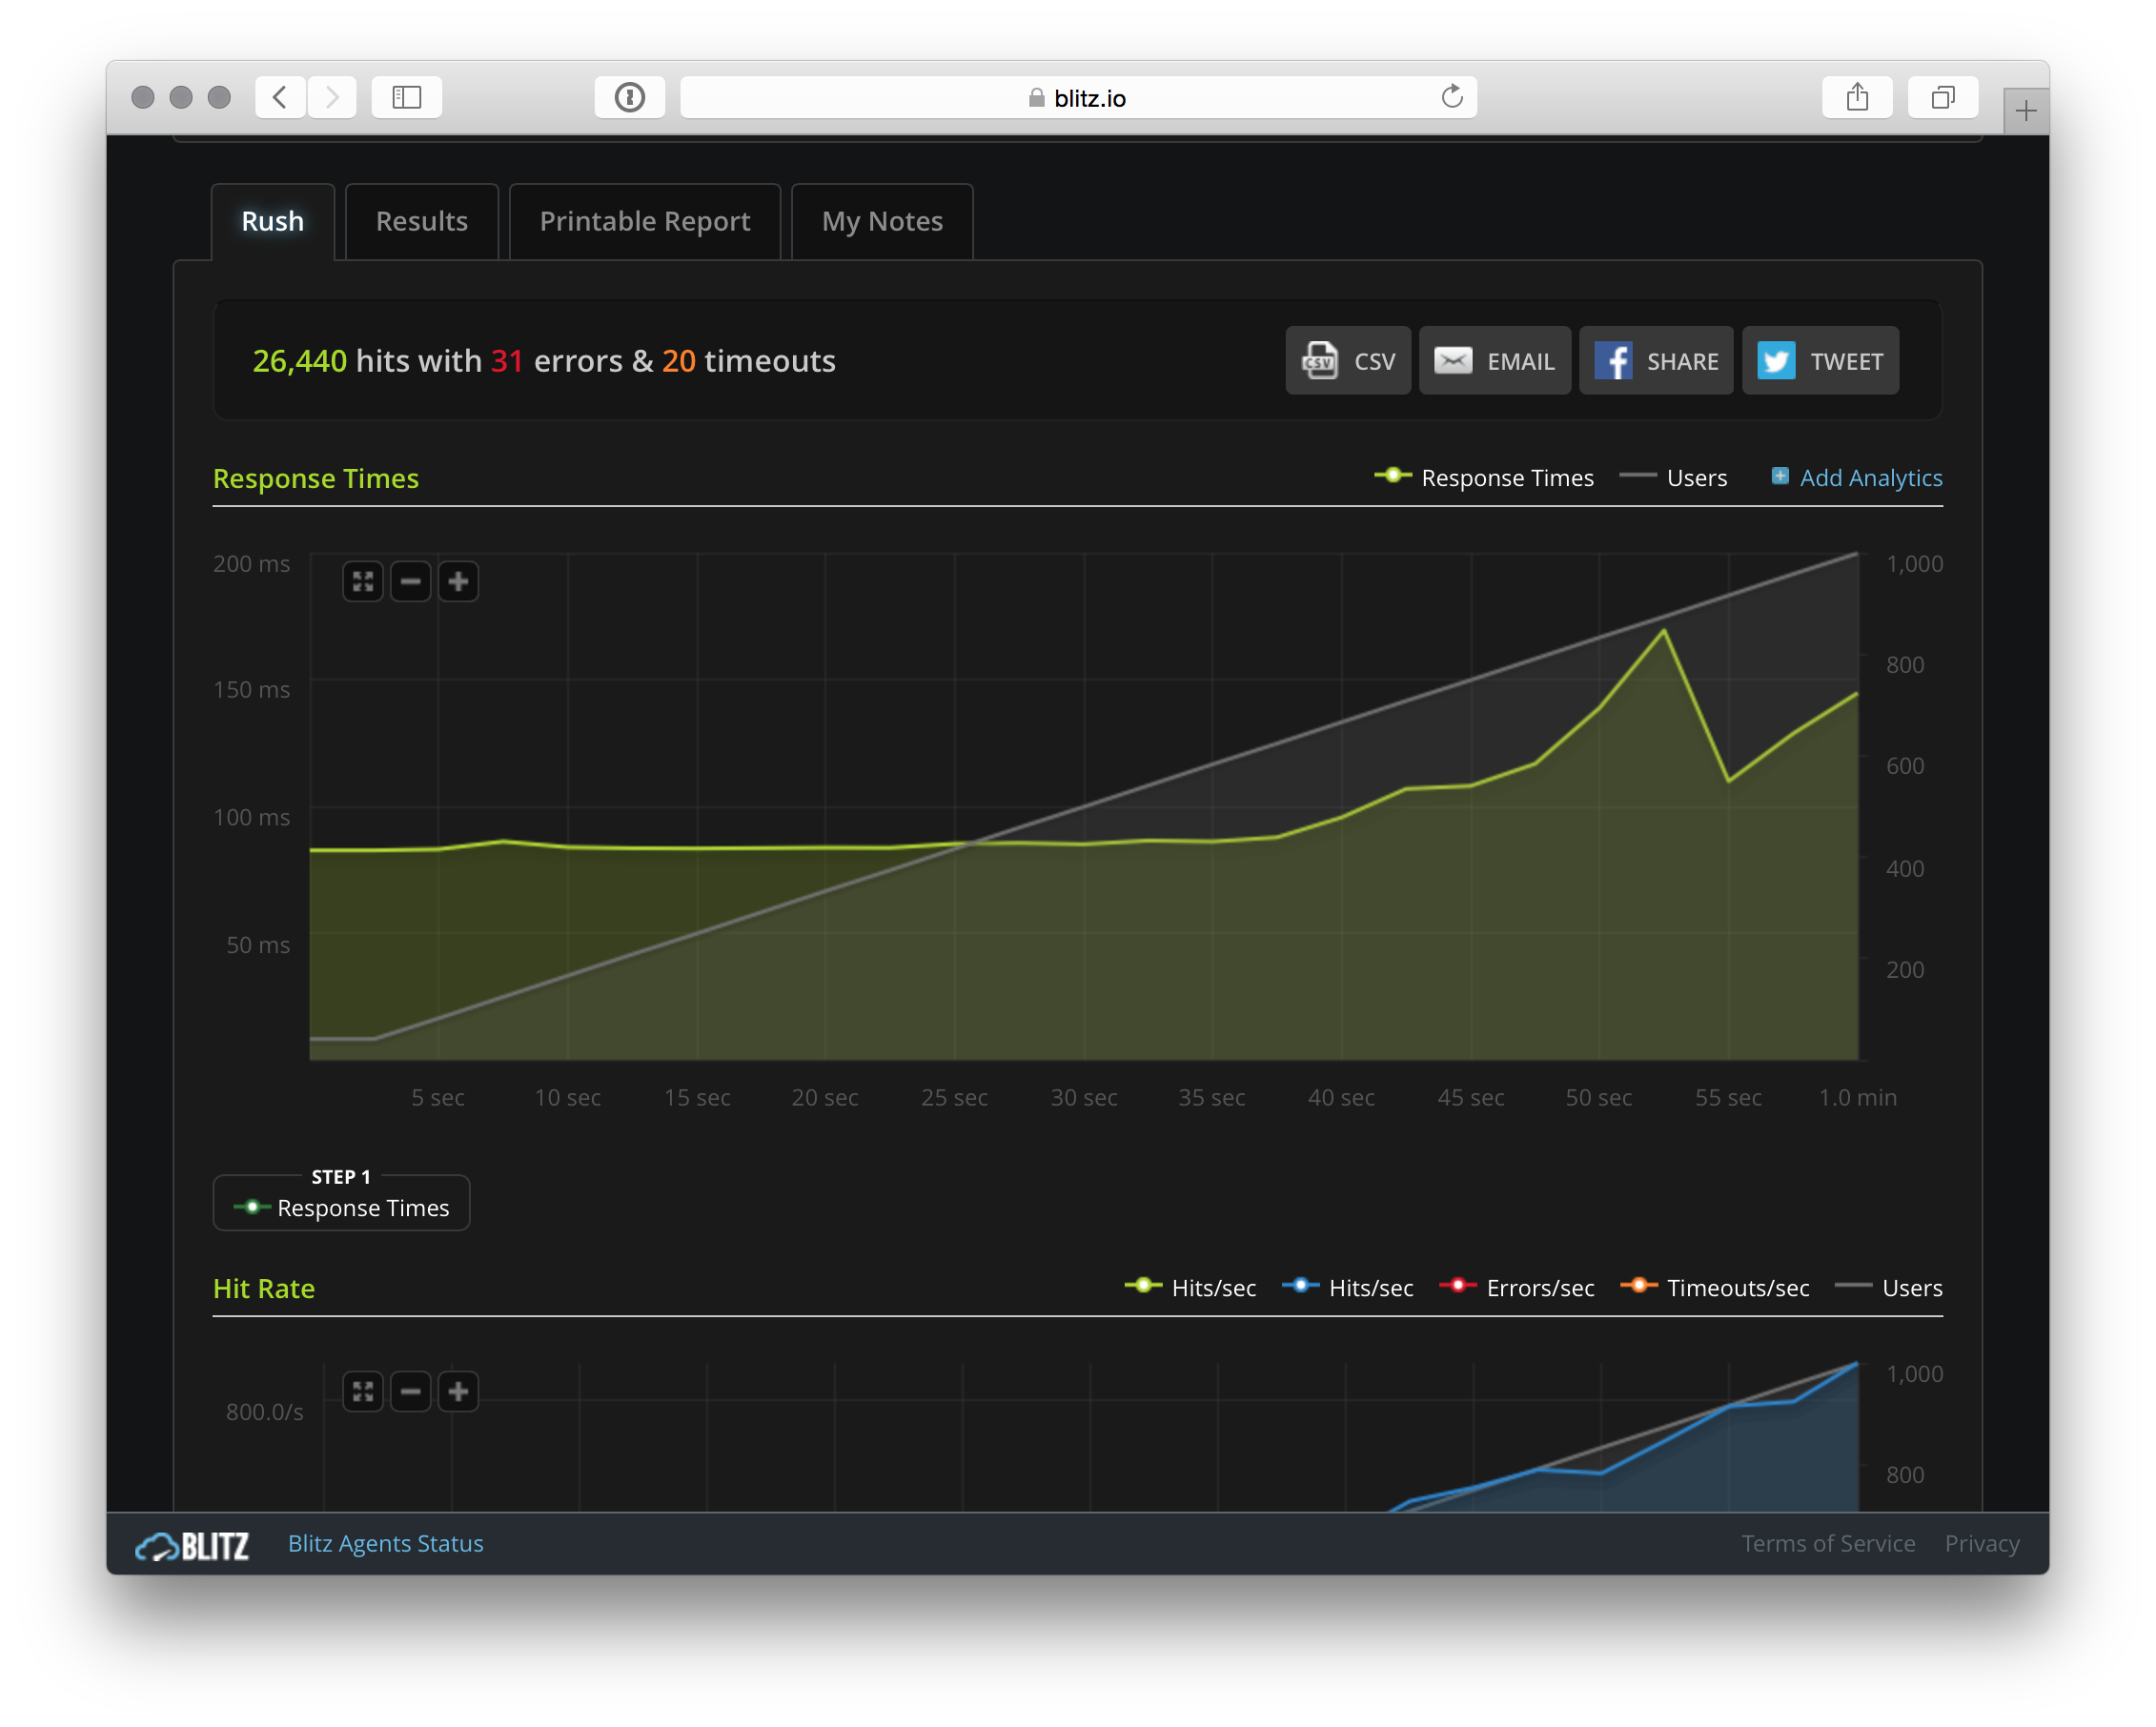Zoom in Response Times chart
The image size is (2156, 1727).
pyautogui.click(x=458, y=582)
